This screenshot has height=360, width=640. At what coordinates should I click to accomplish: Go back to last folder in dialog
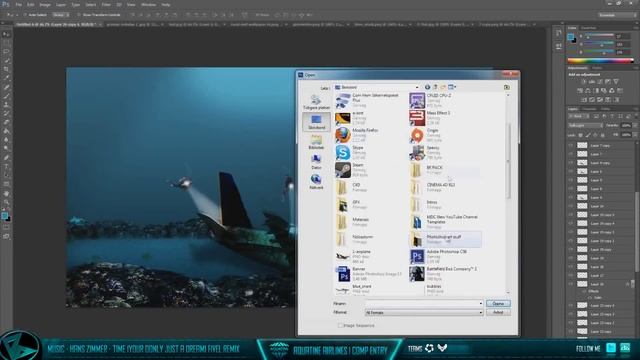(x=427, y=87)
